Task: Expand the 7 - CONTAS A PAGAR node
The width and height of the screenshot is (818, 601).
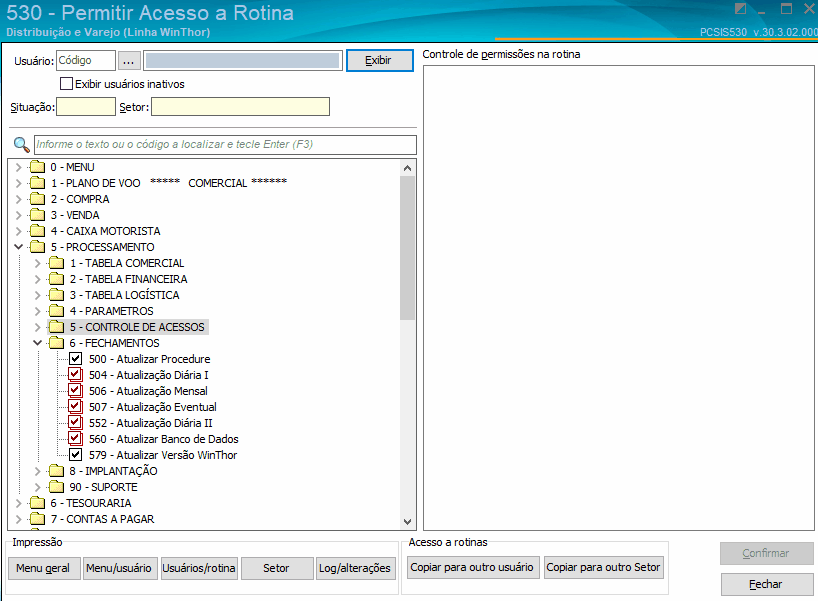Action: coord(19,519)
